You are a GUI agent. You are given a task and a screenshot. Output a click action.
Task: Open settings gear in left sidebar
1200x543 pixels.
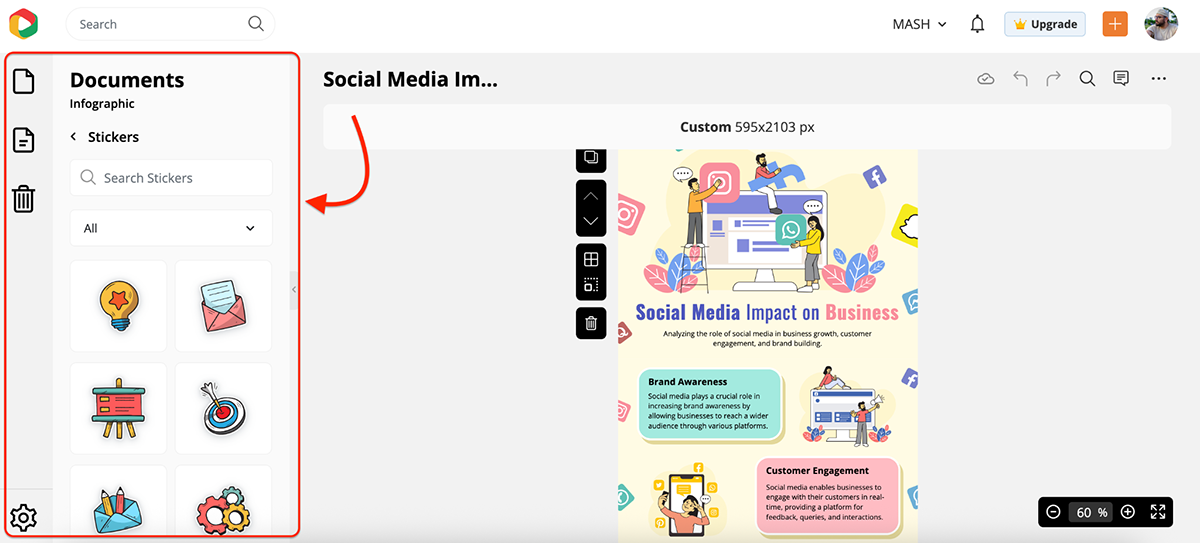[x=24, y=517]
